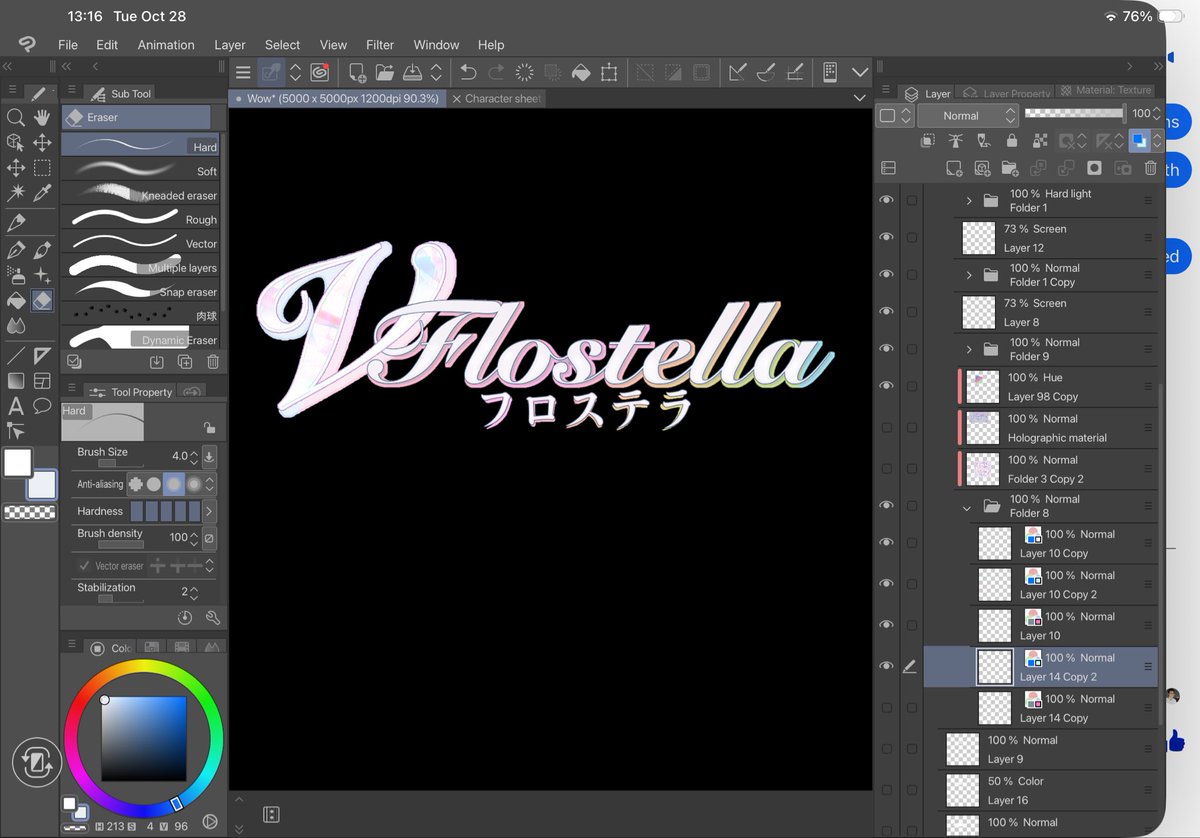This screenshot has height=838, width=1200.
Task: Click the Scale/Rotate transform icon in command bar
Action: coord(608,72)
